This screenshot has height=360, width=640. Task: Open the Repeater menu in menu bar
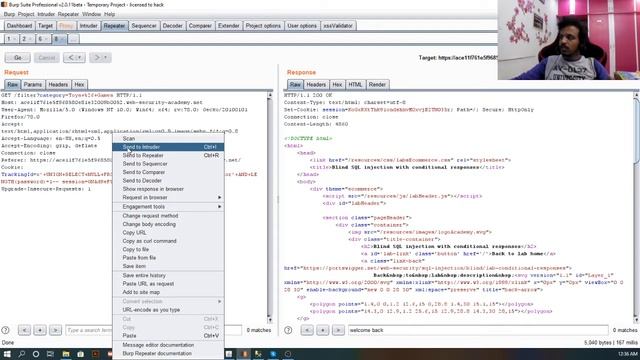[x=68, y=14]
